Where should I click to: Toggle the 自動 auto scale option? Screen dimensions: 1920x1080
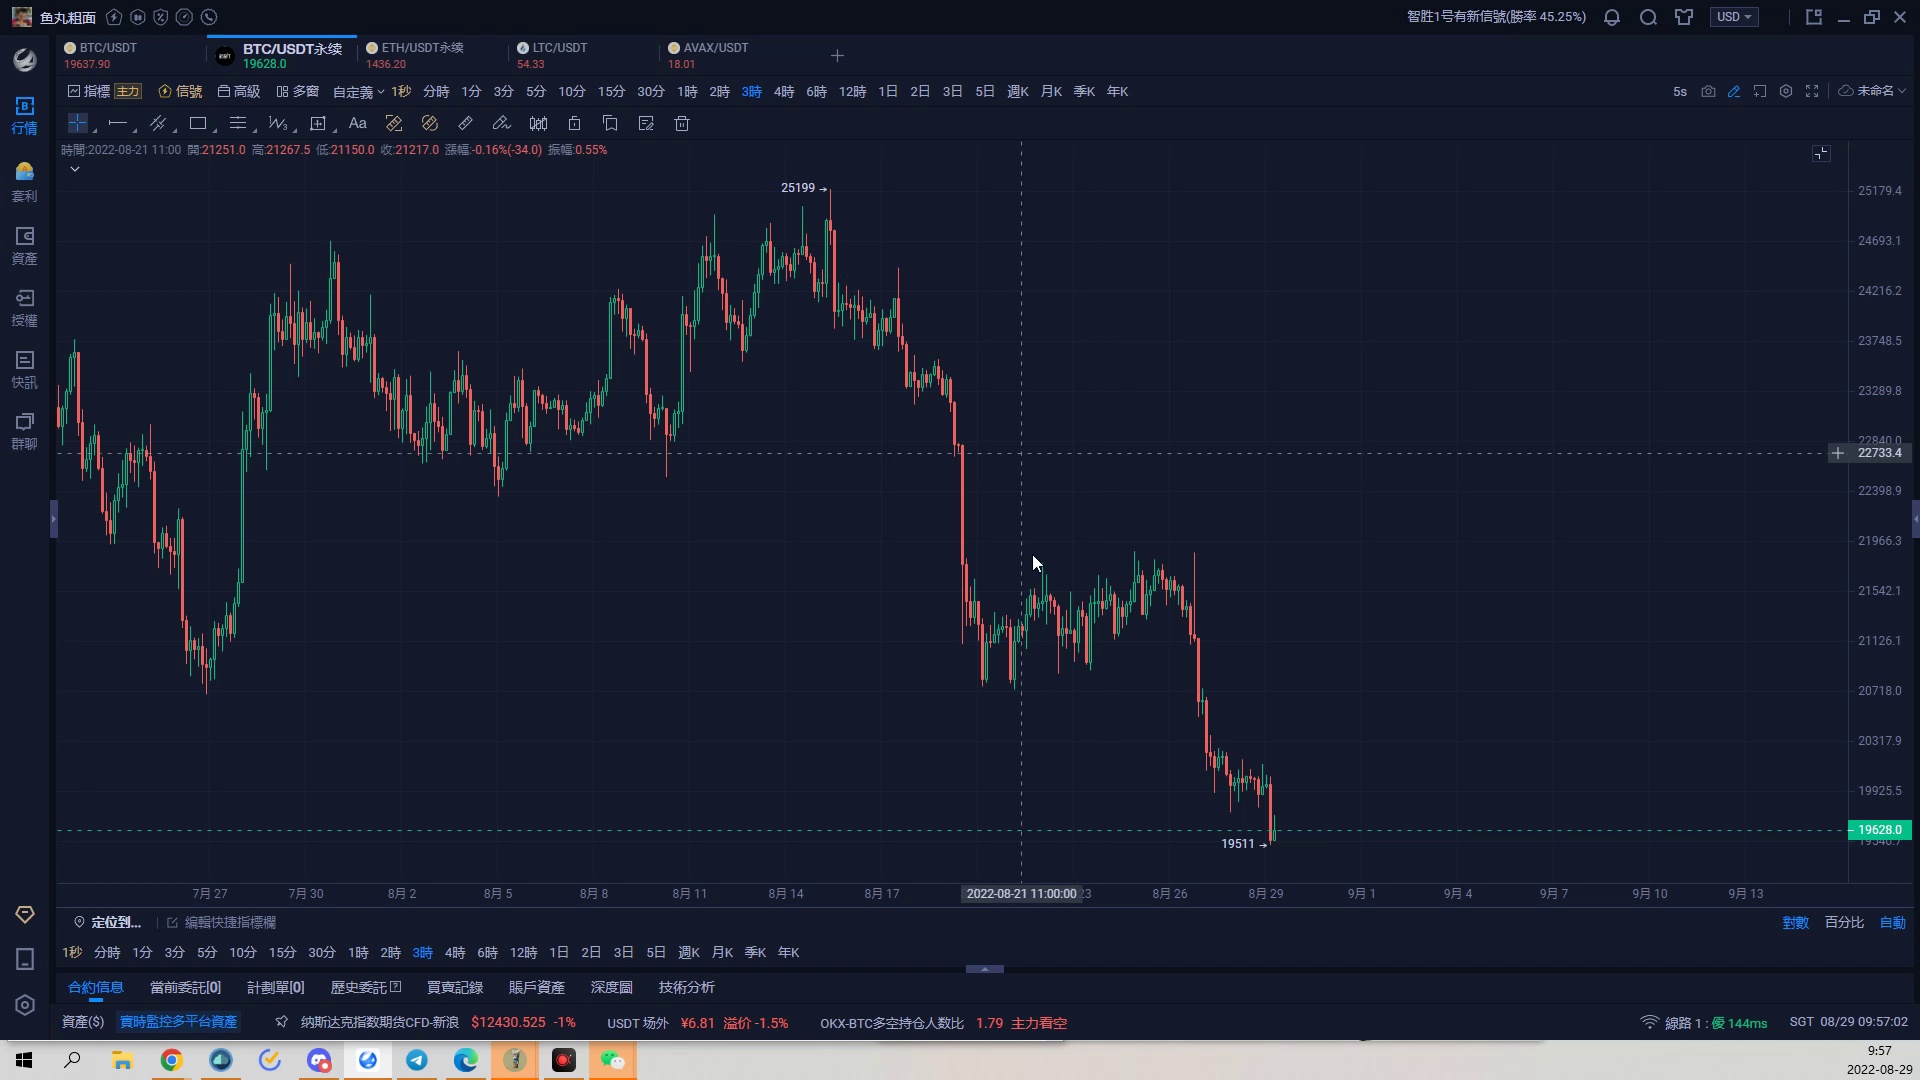tap(1892, 922)
